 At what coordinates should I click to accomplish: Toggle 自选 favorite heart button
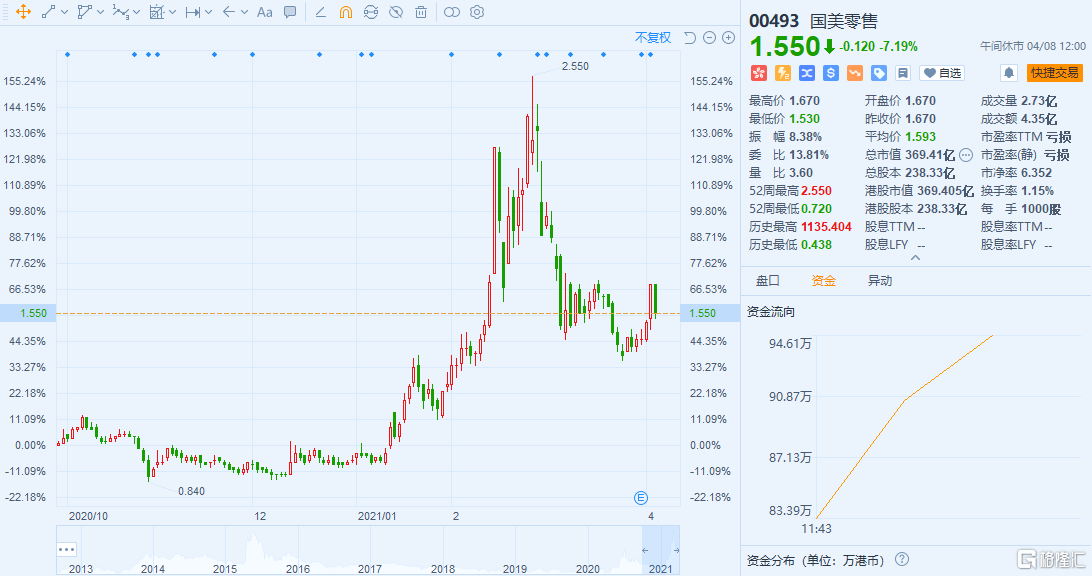(941, 73)
